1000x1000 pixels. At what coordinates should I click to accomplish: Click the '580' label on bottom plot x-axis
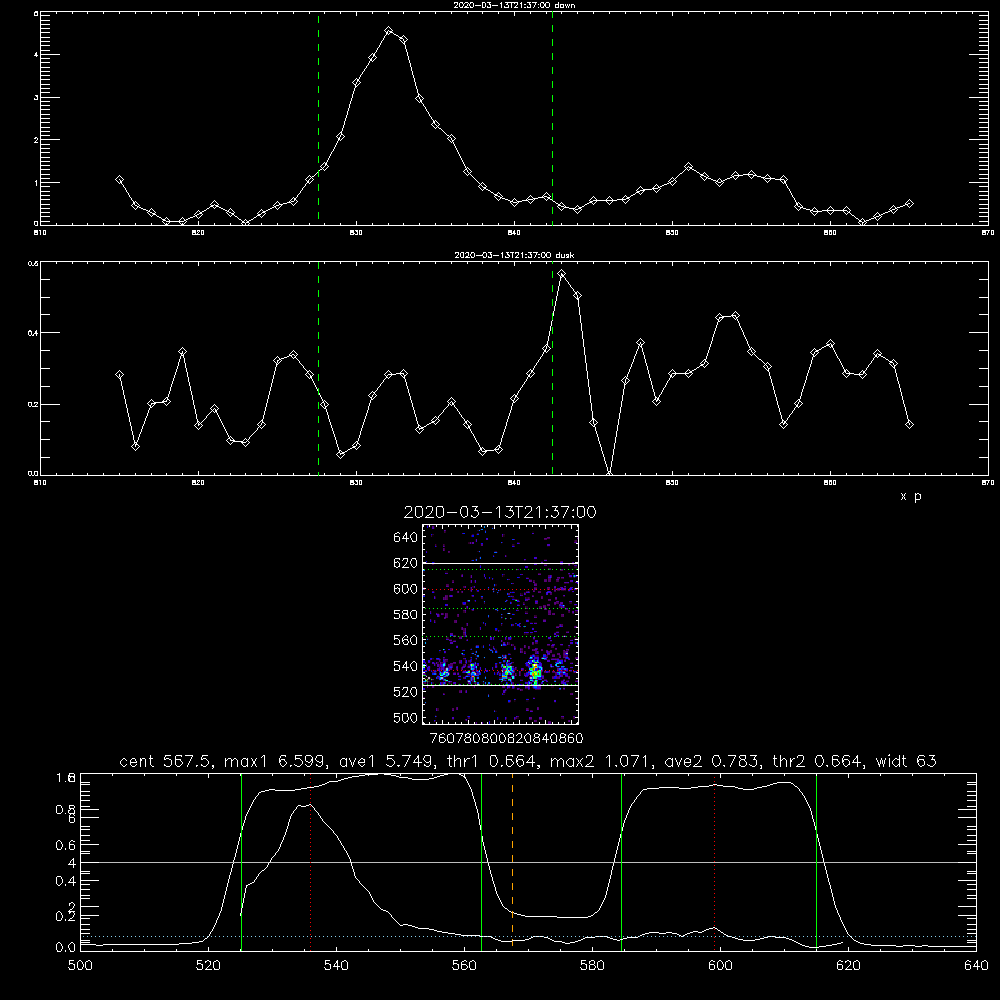pos(592,966)
